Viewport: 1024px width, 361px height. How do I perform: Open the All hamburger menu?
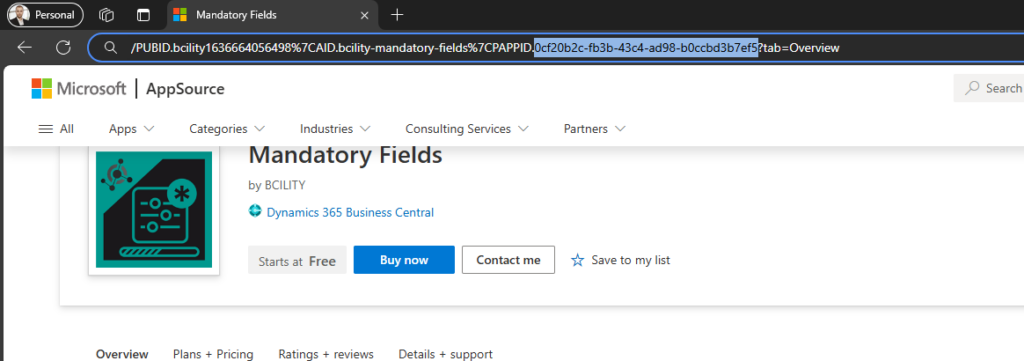(56, 129)
